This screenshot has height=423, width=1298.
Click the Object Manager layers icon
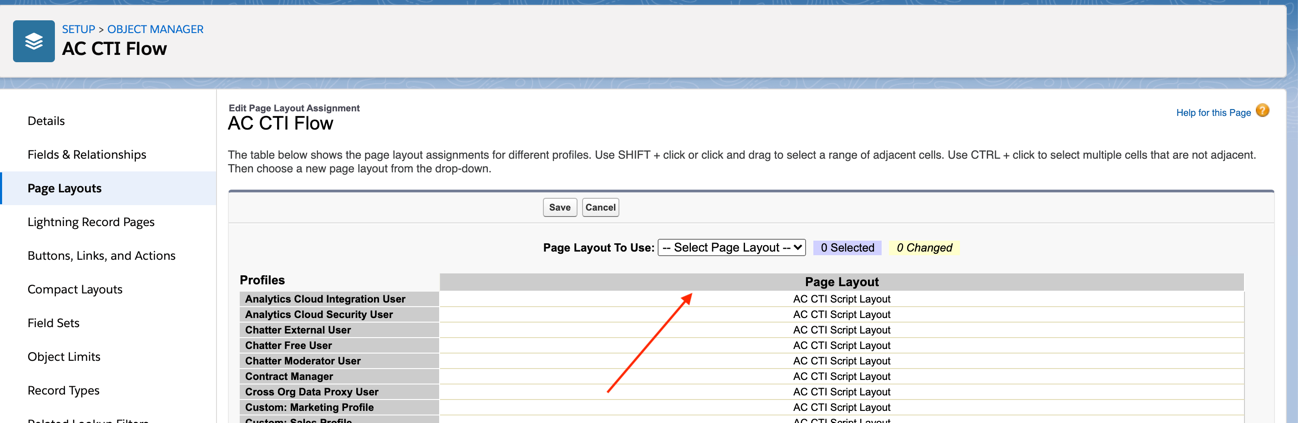(x=34, y=42)
